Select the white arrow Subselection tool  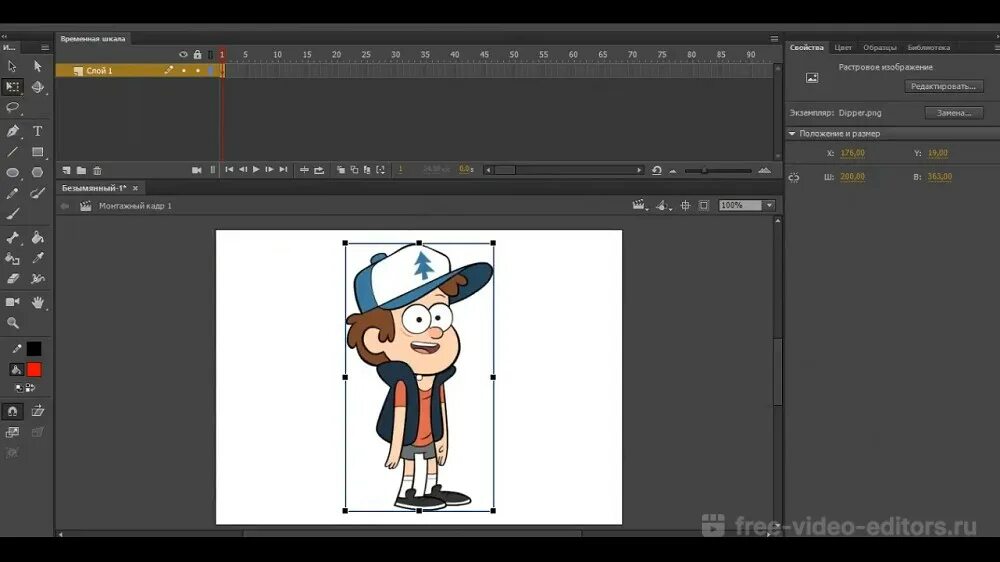point(38,66)
